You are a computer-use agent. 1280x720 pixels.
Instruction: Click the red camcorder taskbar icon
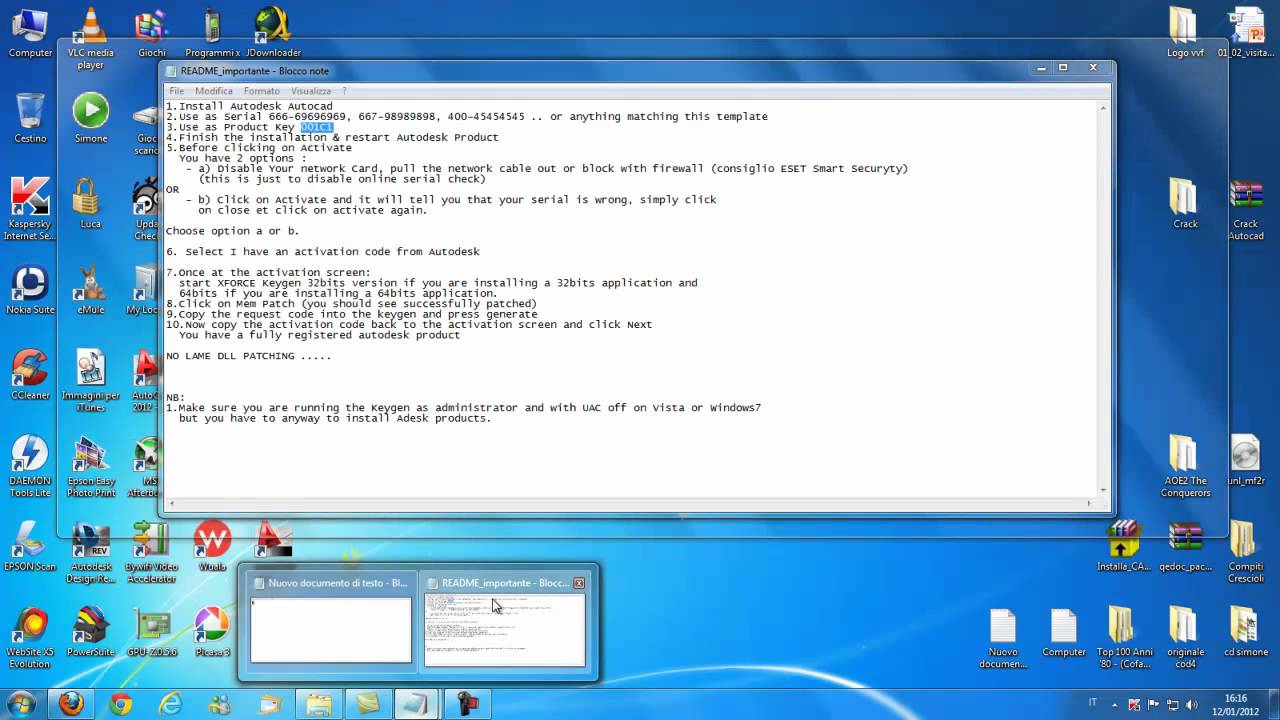(467, 704)
